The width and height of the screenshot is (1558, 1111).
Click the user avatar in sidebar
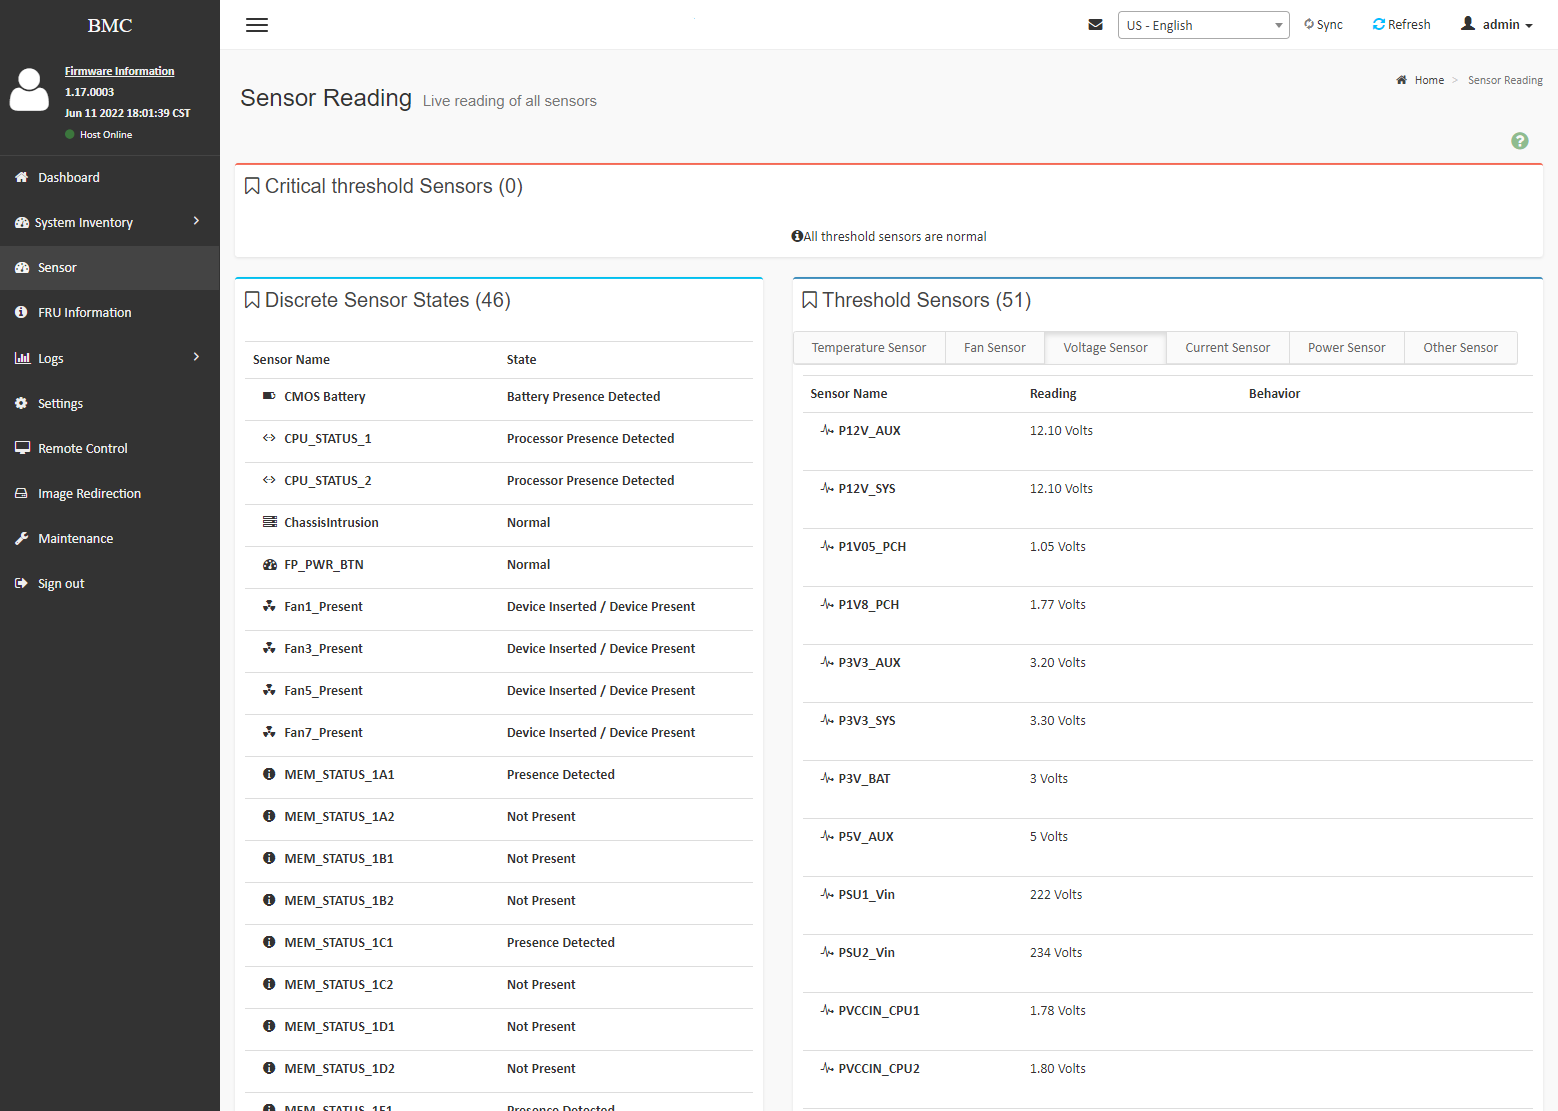pos(29,90)
